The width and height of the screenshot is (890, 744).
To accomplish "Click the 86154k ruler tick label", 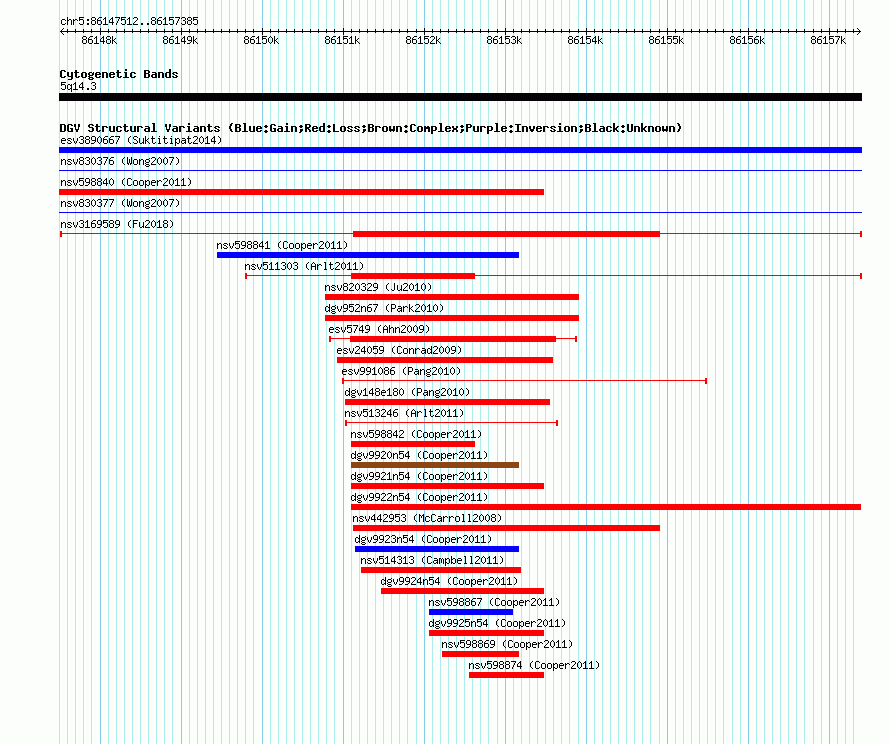I will click(x=585, y=40).
